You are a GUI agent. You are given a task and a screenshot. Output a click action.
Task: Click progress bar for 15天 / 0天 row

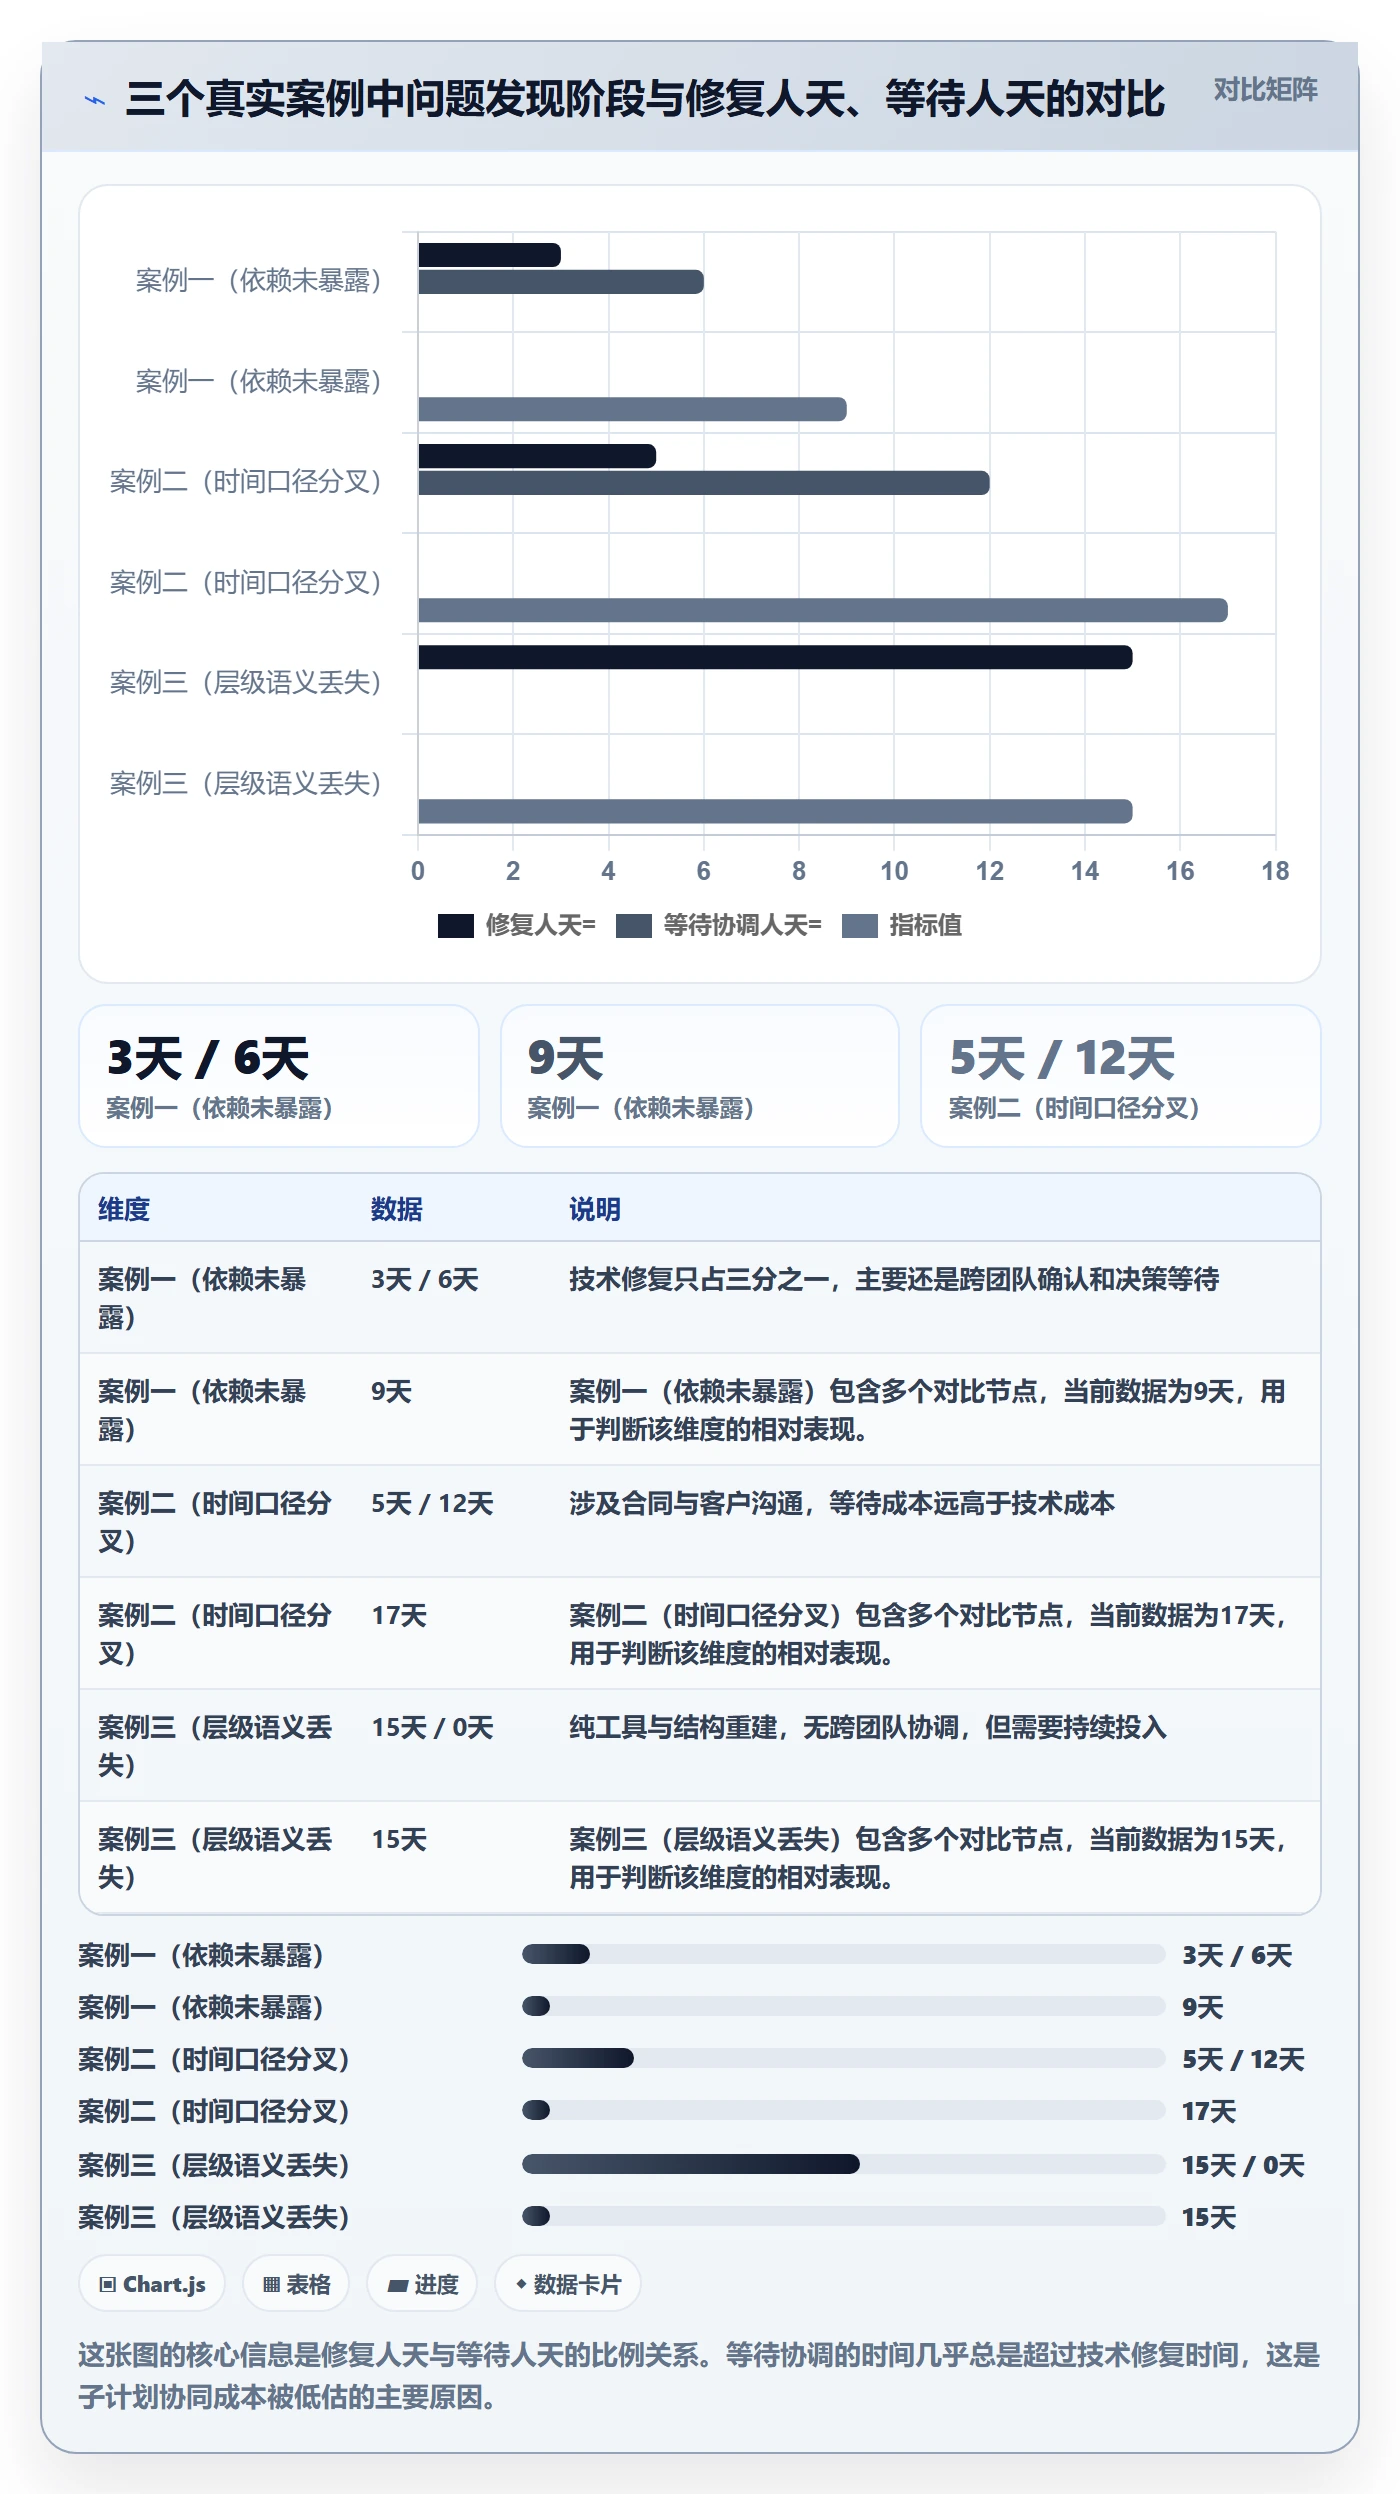[844, 2164]
